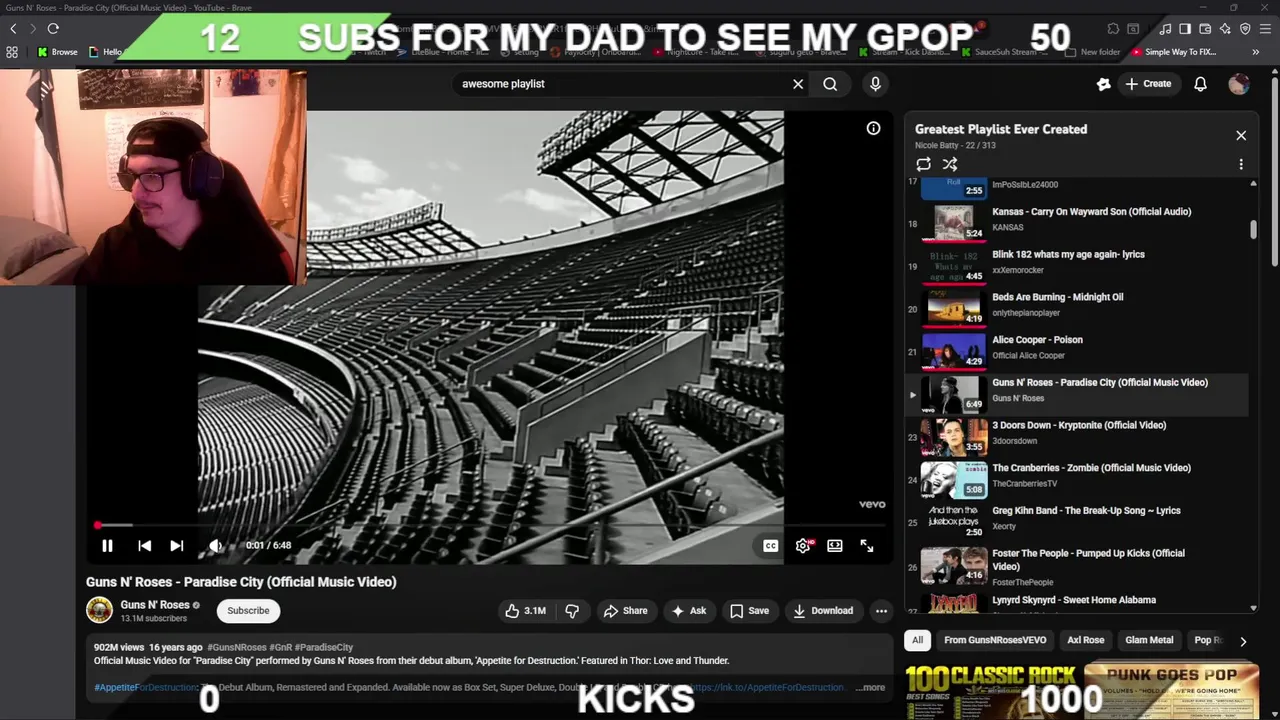Close the playlist panel
The height and width of the screenshot is (720, 1280).
(1241, 135)
